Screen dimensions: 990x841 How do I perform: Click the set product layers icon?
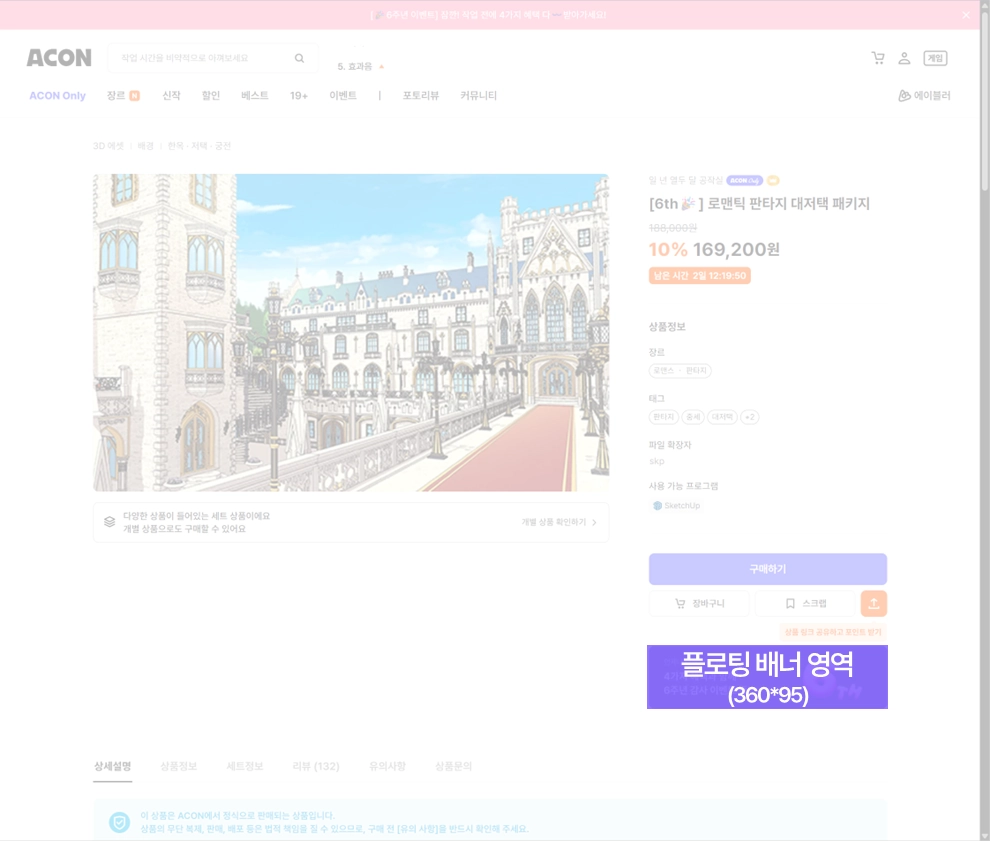[x=110, y=522]
